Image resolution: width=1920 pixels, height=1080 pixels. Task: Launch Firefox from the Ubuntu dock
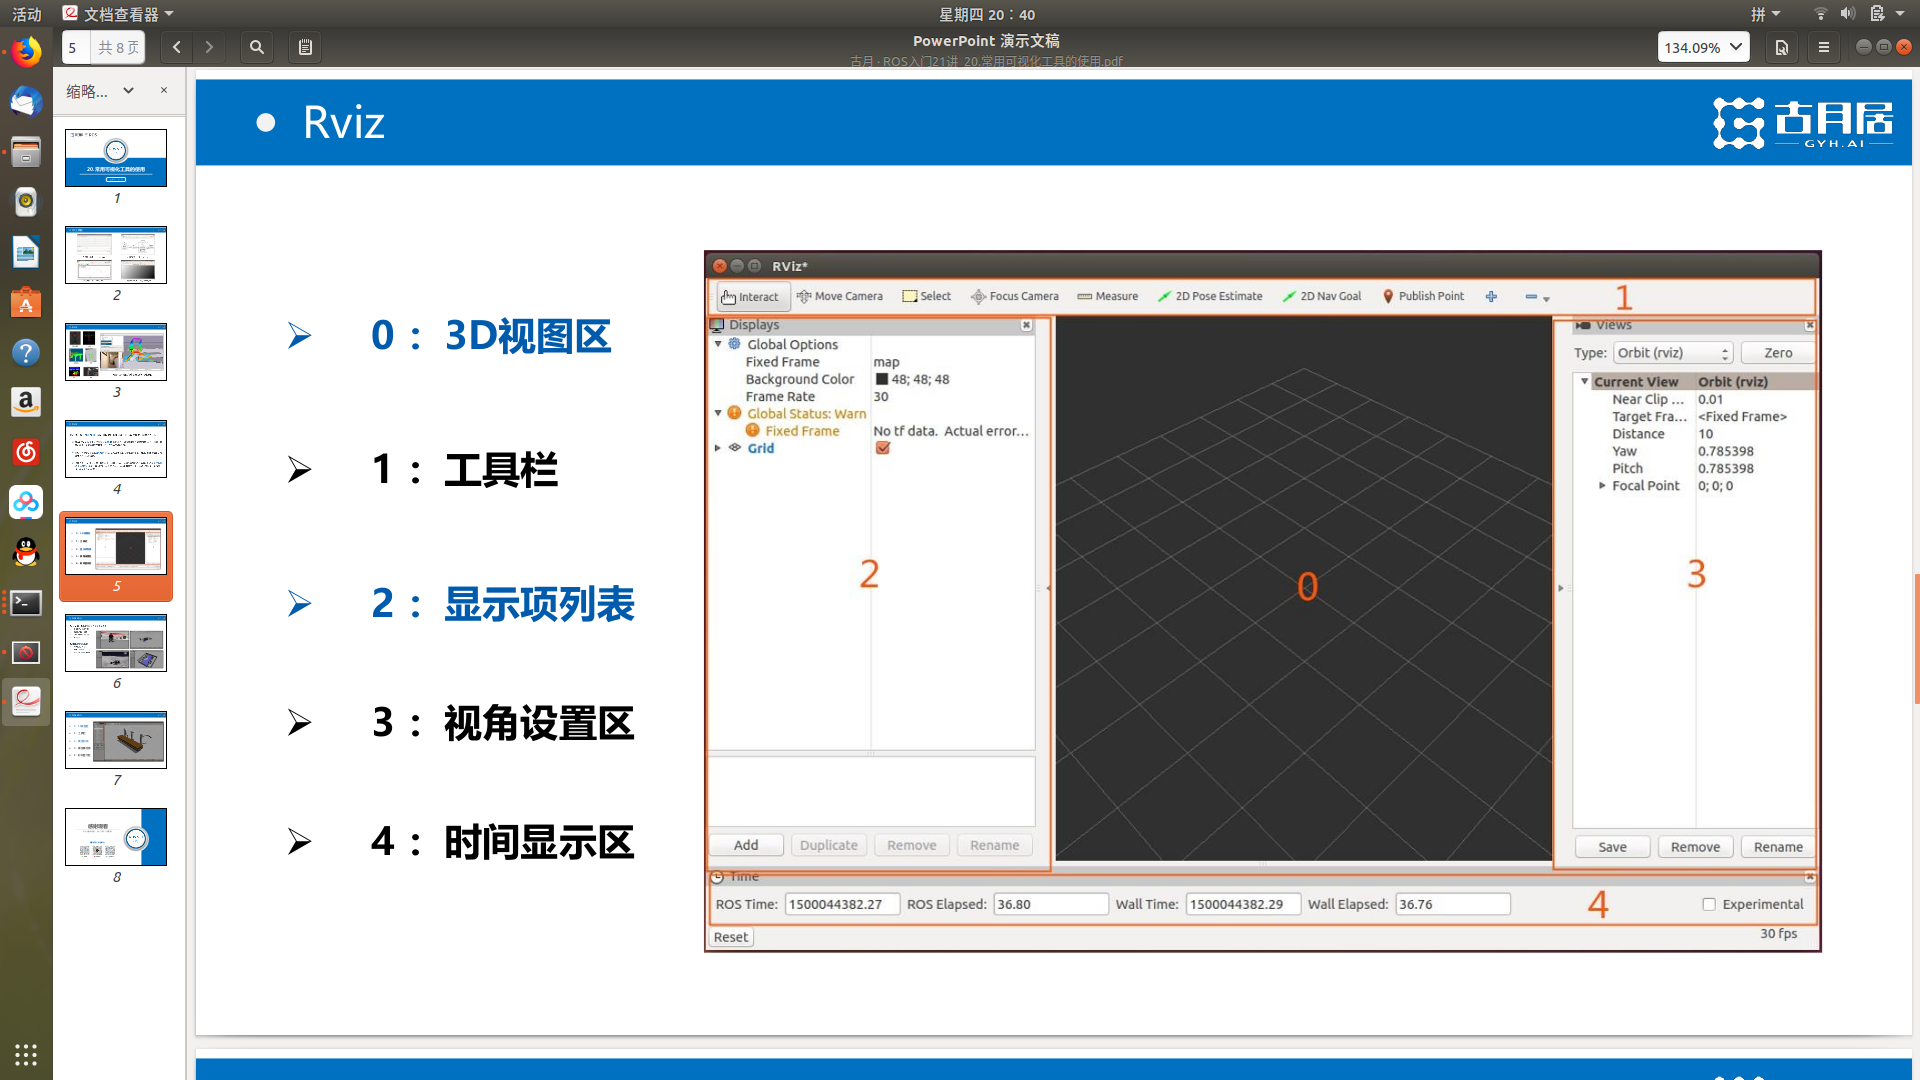[25, 52]
